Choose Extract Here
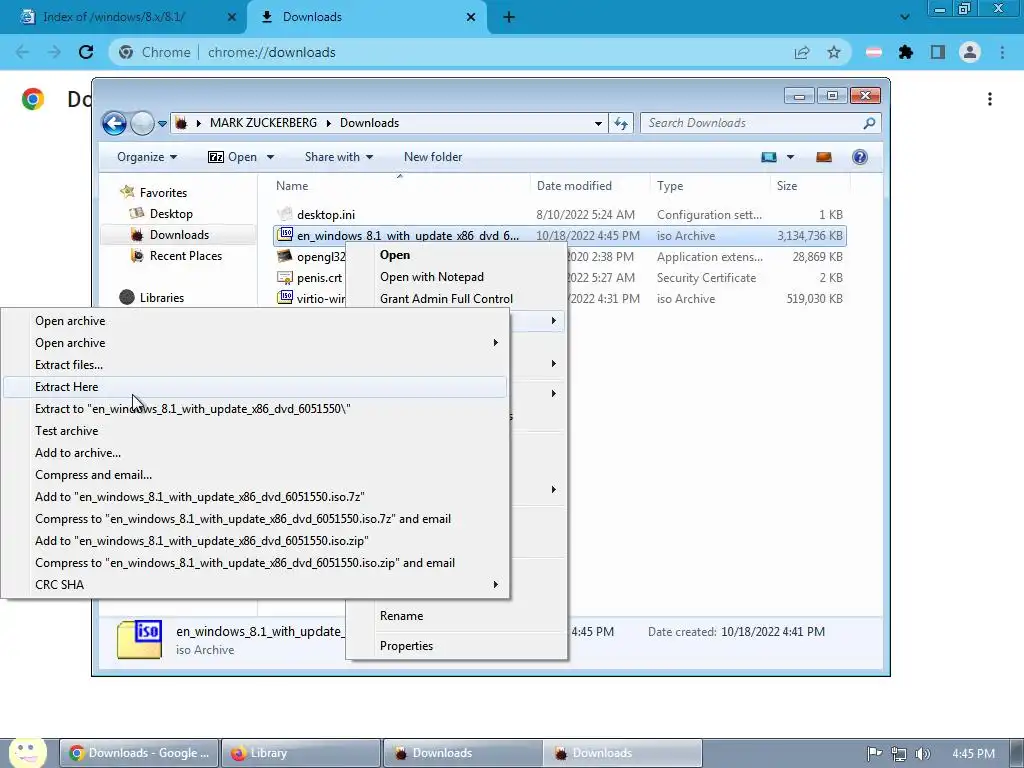Viewport: 1024px width, 768px height. tap(255, 387)
